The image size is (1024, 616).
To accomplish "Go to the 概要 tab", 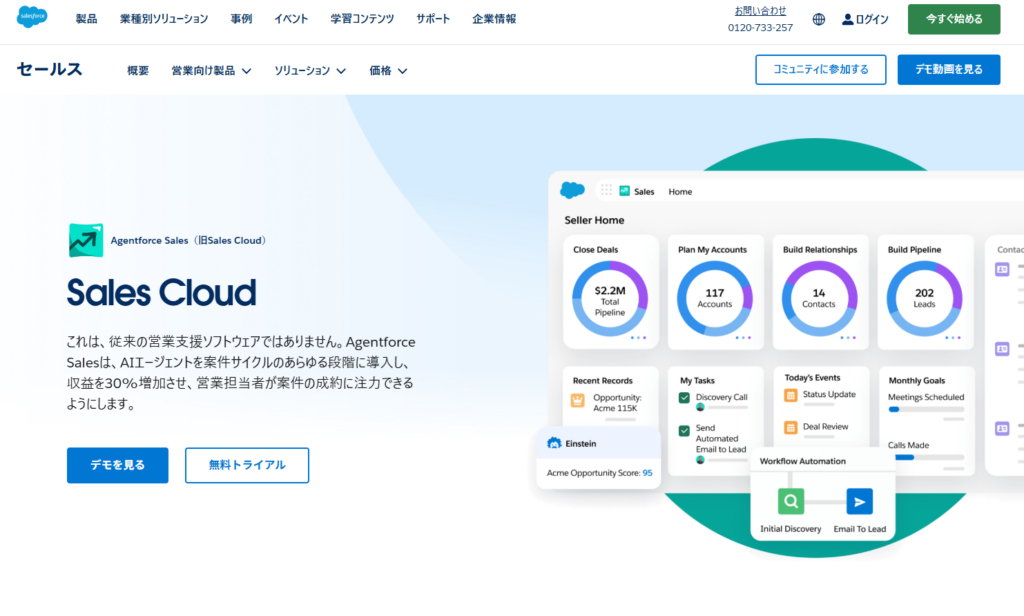I will [x=138, y=71].
